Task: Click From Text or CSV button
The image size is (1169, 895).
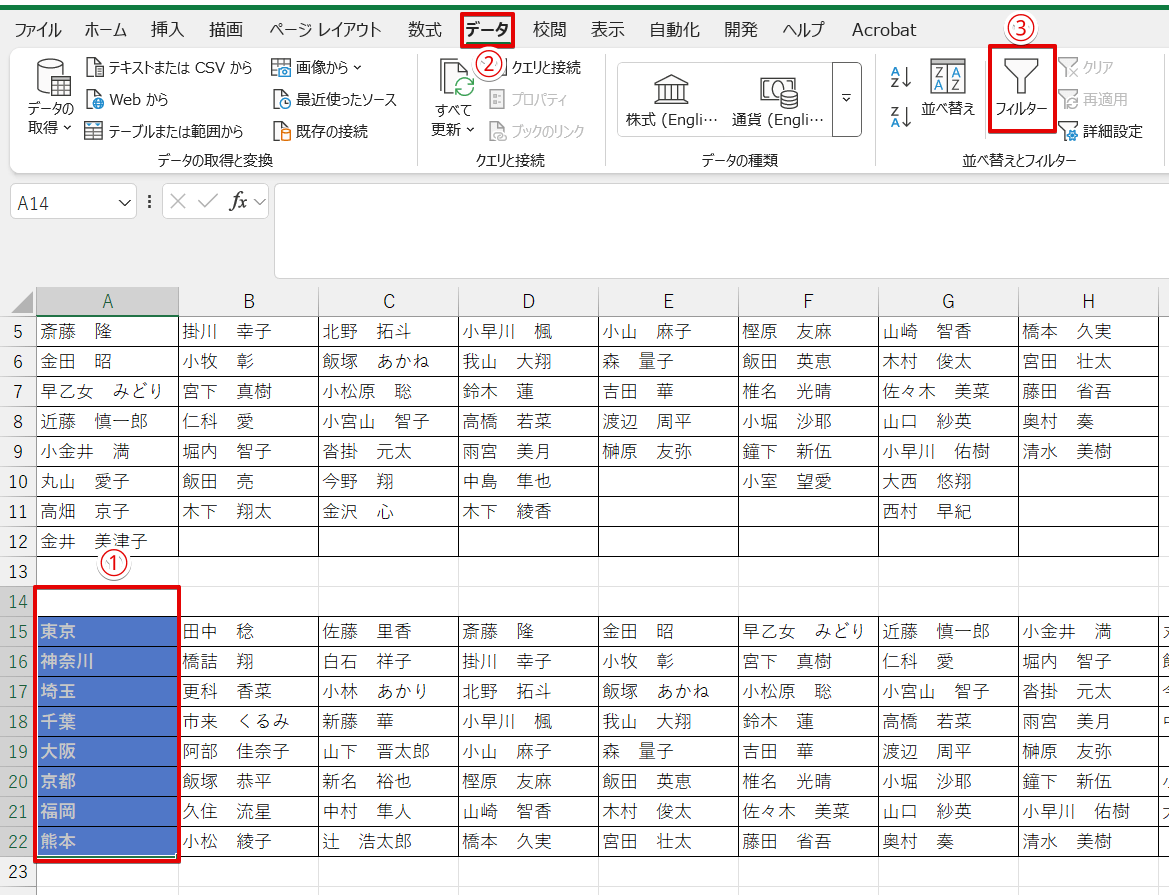Action: [x=169, y=67]
